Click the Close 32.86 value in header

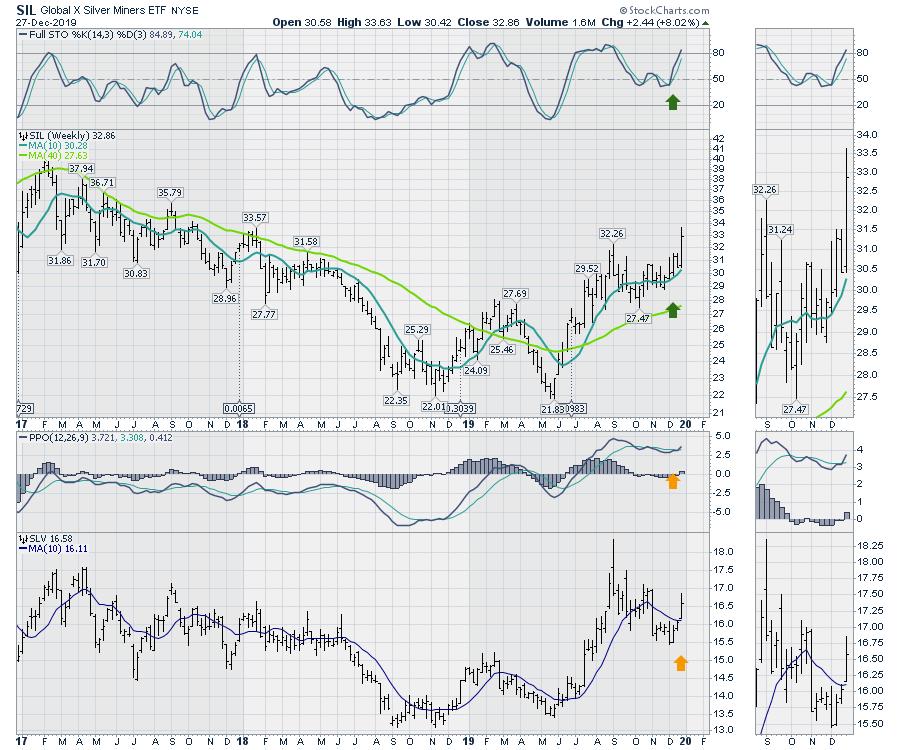point(488,22)
